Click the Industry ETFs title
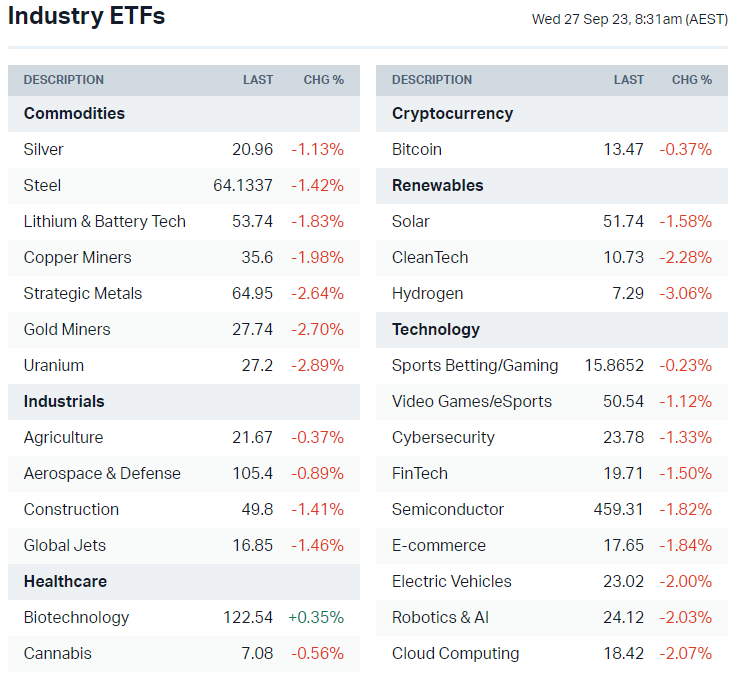 pyautogui.click(x=87, y=17)
